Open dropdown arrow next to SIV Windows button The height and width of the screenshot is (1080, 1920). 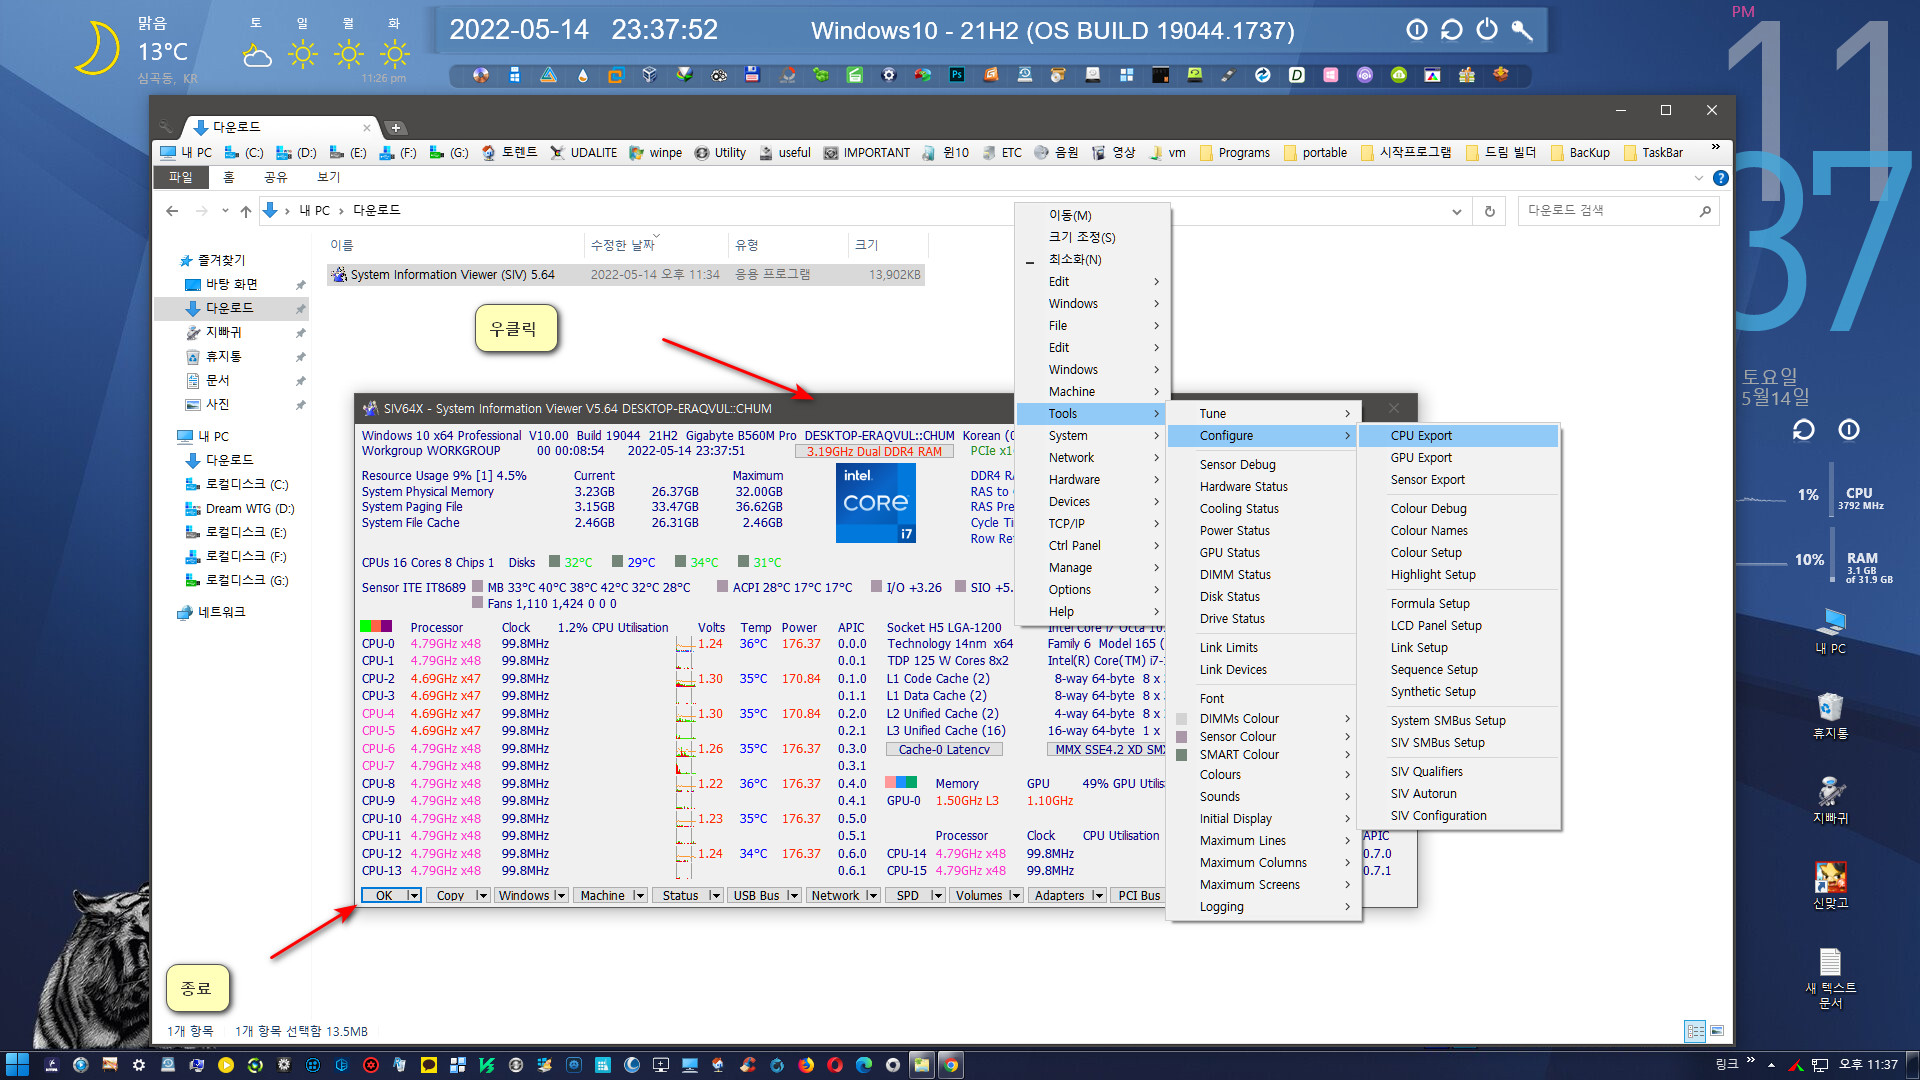(x=560, y=896)
